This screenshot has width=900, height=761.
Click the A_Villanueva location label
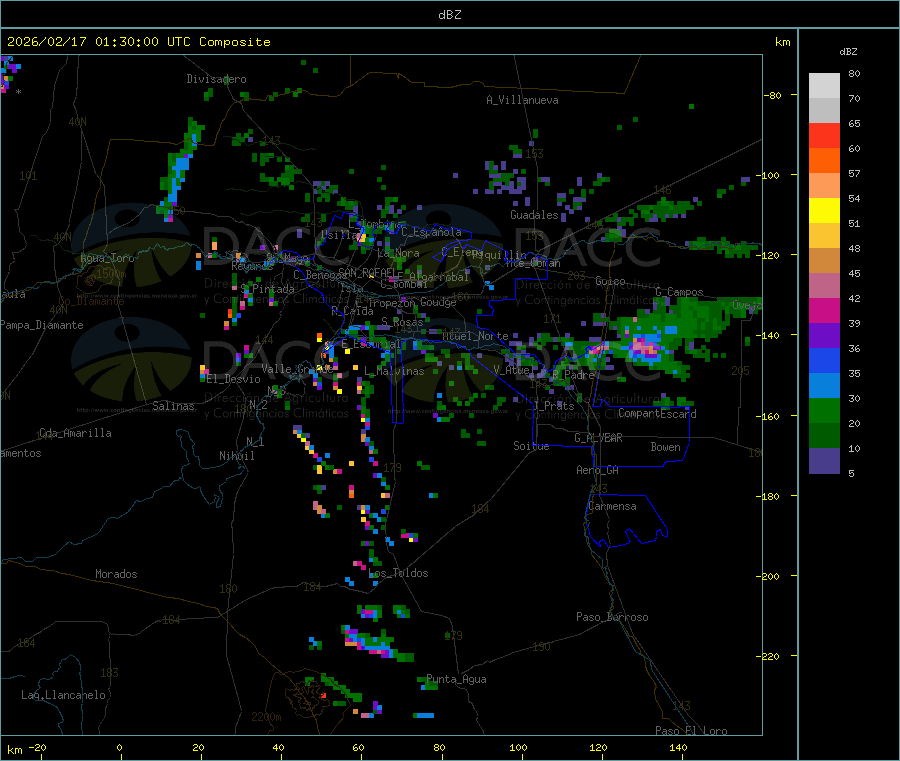click(522, 100)
